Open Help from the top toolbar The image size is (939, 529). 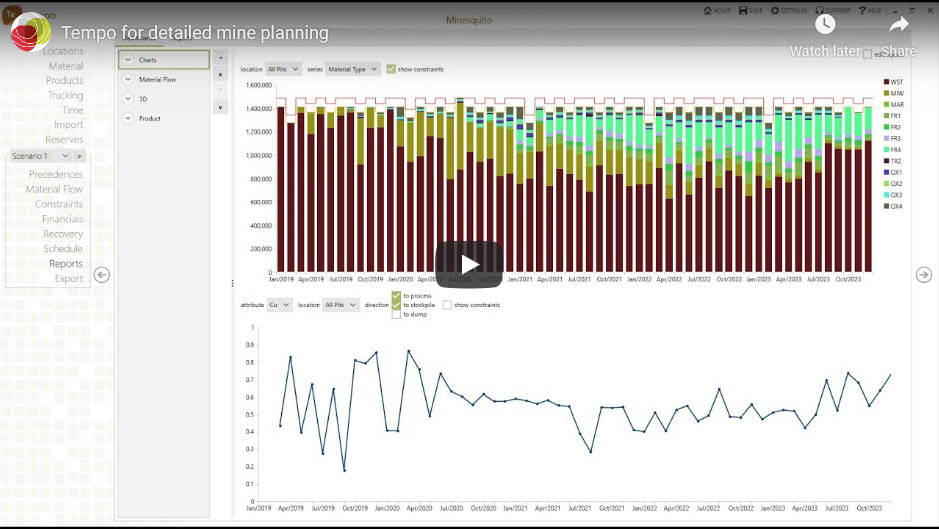click(x=870, y=10)
